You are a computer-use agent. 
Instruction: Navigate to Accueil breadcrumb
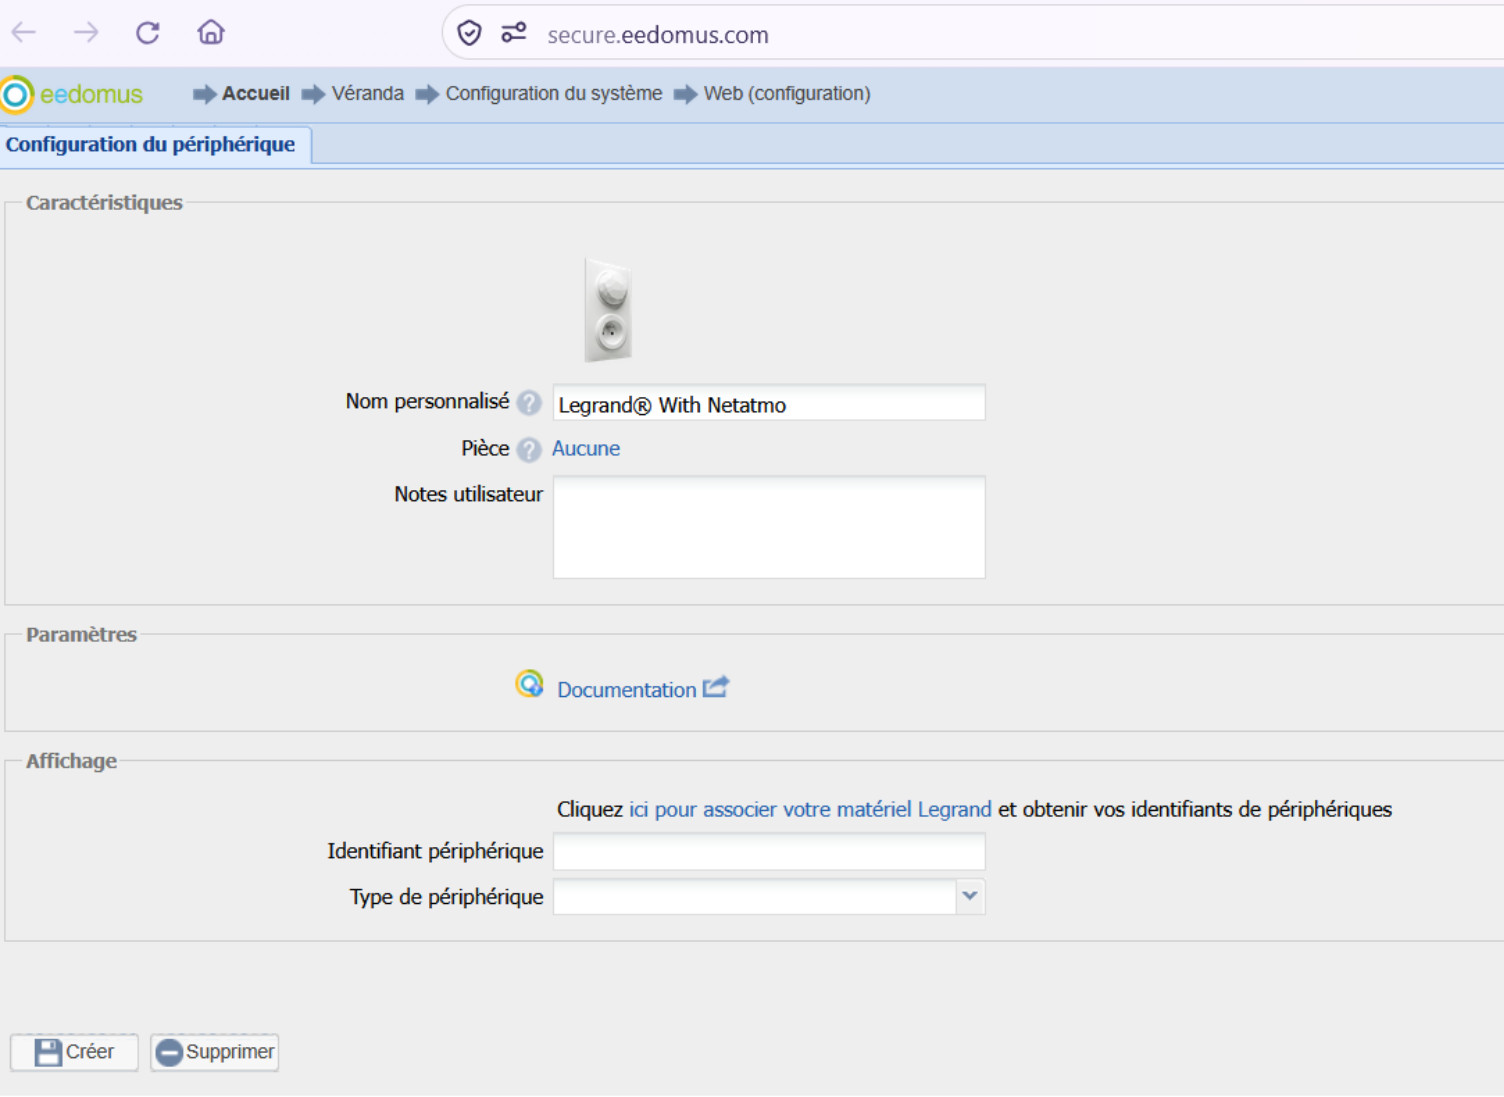click(x=256, y=94)
